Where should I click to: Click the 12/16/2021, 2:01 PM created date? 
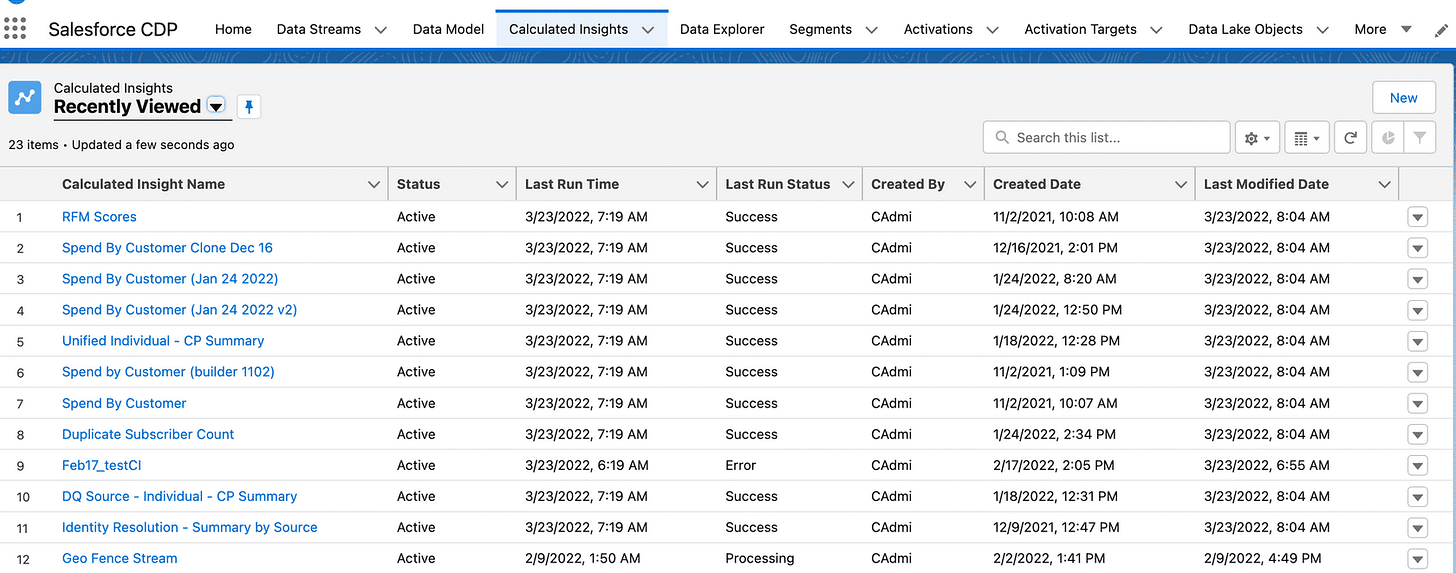[1055, 248]
